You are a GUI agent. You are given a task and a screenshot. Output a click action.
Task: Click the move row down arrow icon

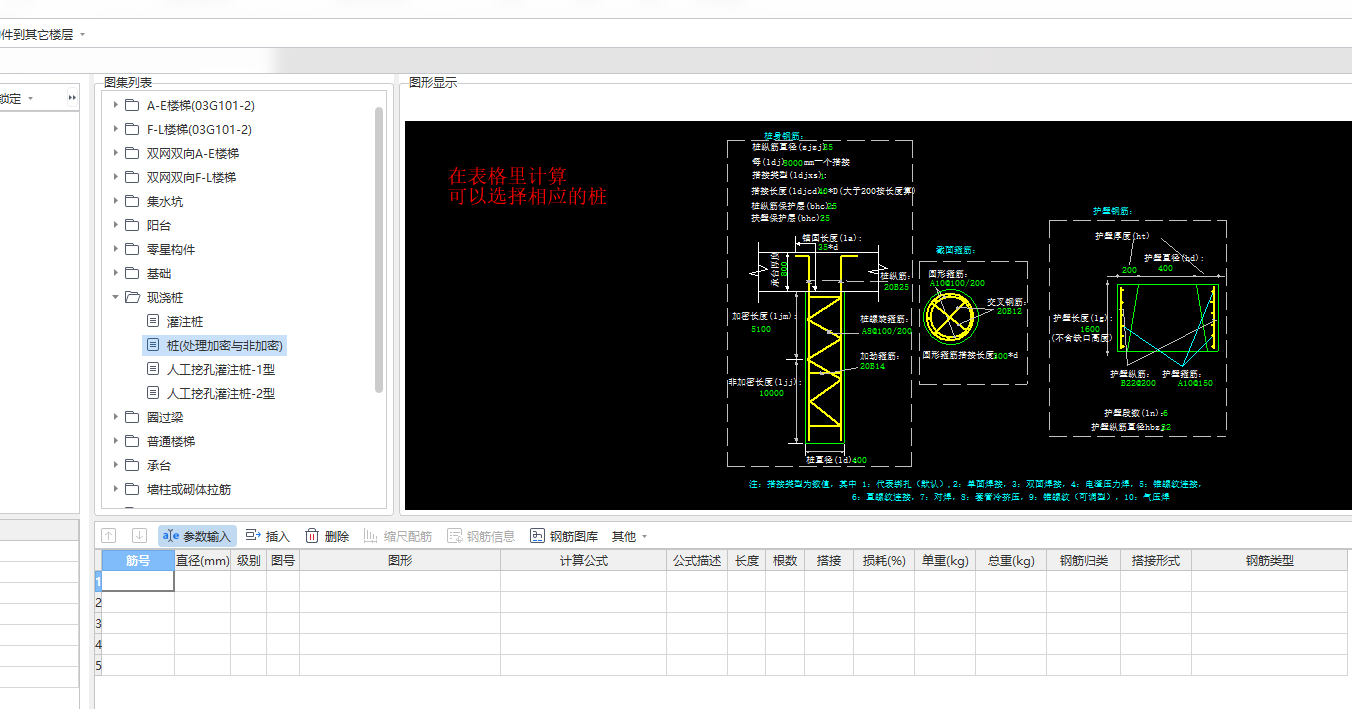click(x=139, y=536)
